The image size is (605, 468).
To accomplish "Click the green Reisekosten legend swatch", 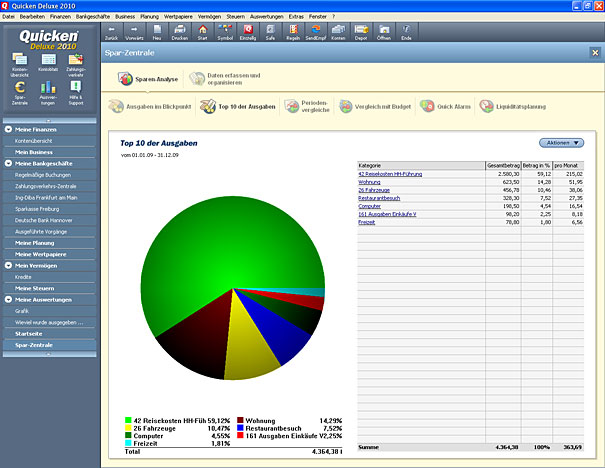I will pyautogui.click(x=129, y=421).
